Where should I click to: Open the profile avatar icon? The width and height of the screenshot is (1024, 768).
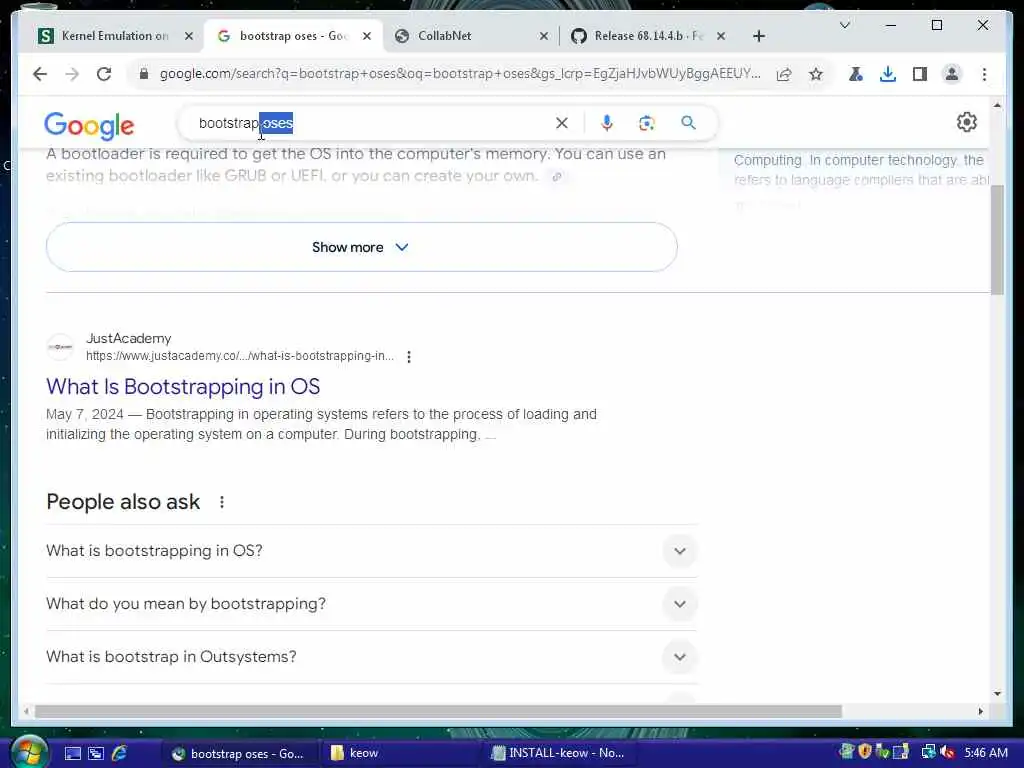tap(952, 74)
